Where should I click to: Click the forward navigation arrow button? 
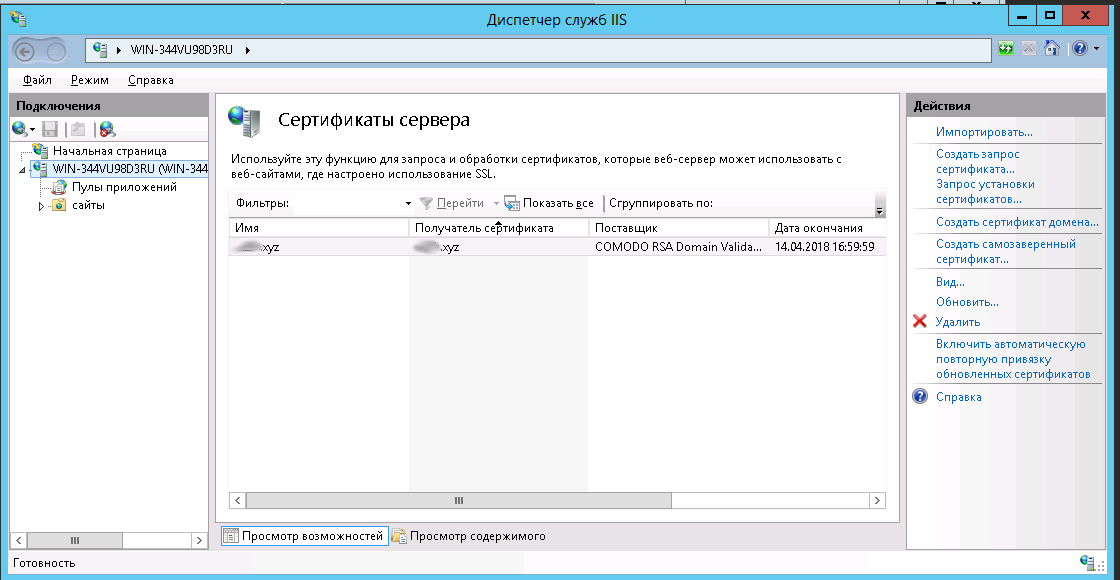coord(56,51)
